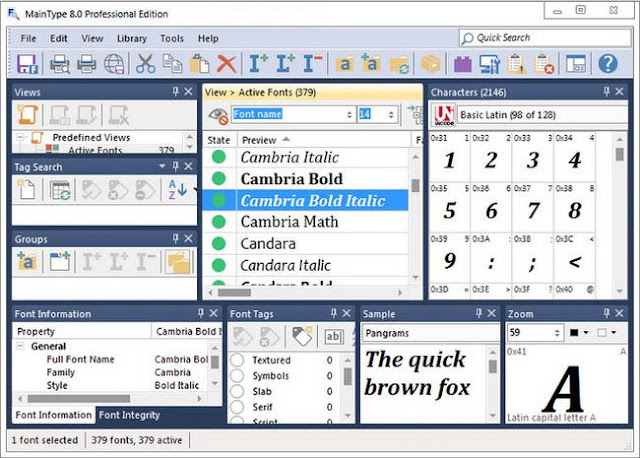Open the background color dropdown in Zoom
This screenshot has height=458, width=640.
(613, 333)
